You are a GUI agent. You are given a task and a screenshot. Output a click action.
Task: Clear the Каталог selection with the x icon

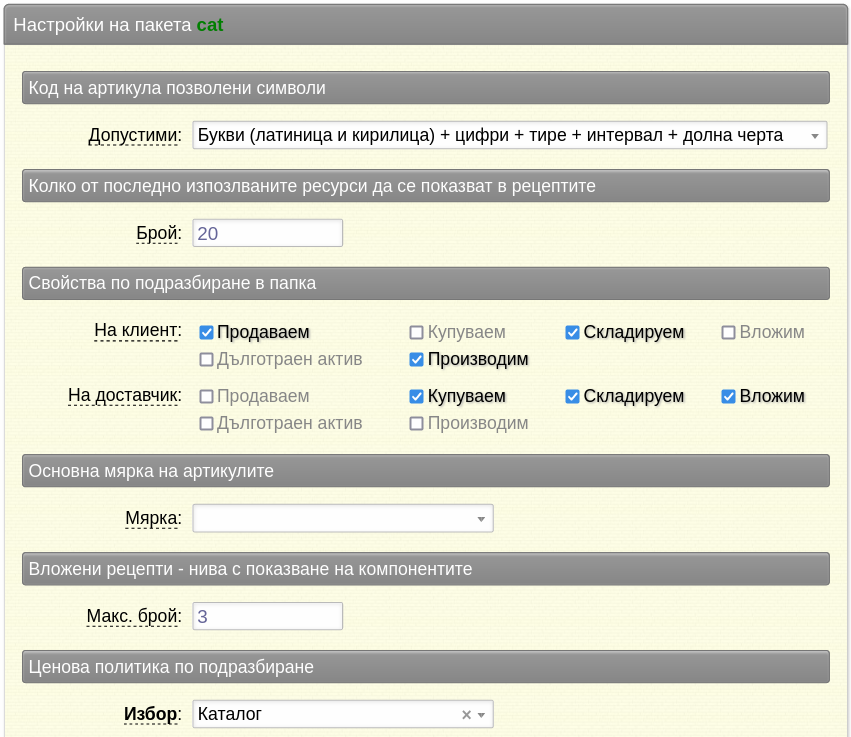[466, 715]
